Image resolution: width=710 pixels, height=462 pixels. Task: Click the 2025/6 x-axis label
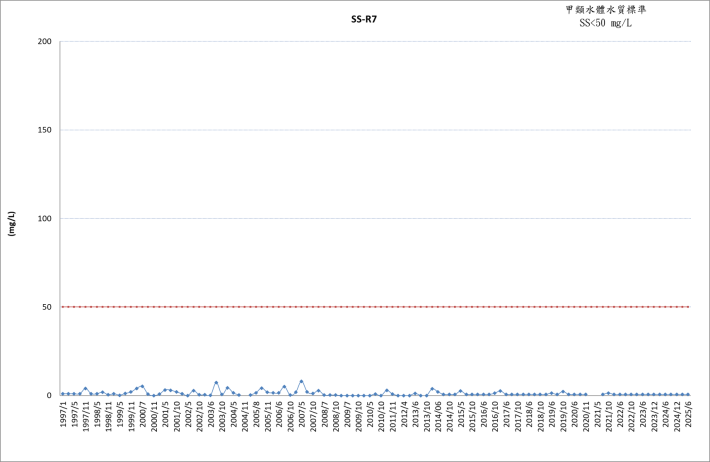click(688, 413)
